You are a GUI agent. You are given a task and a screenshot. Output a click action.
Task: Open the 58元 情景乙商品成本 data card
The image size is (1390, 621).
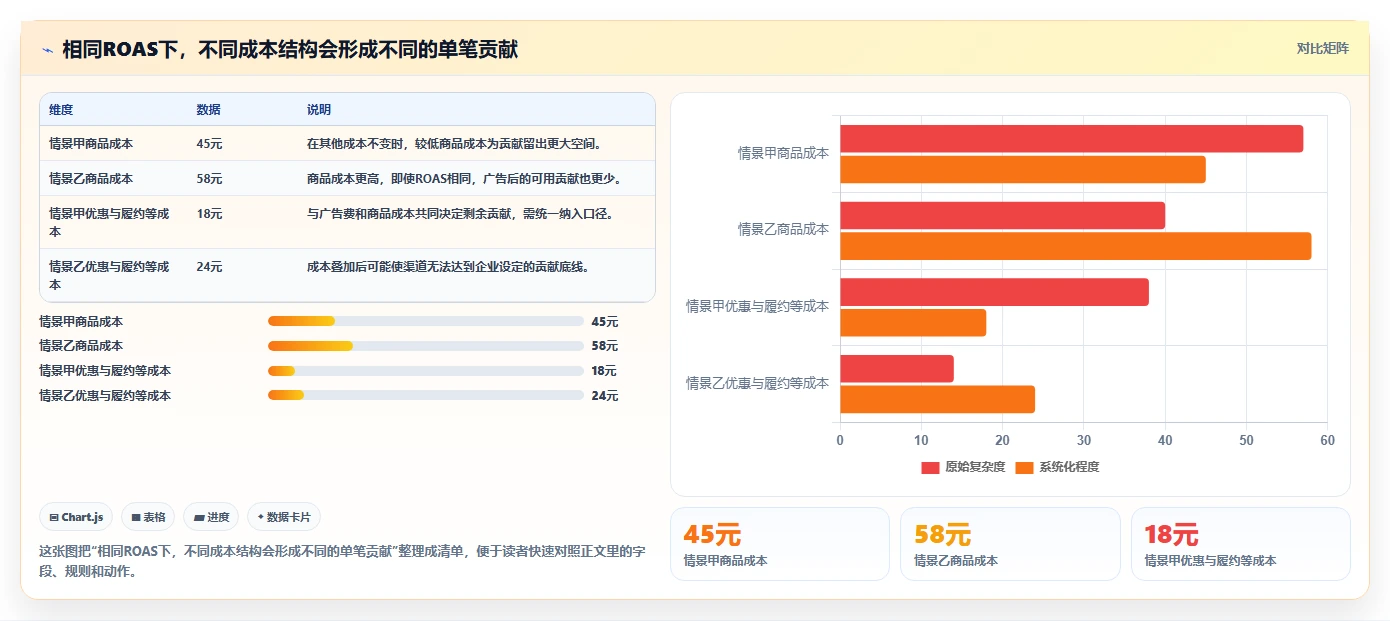click(x=1010, y=544)
